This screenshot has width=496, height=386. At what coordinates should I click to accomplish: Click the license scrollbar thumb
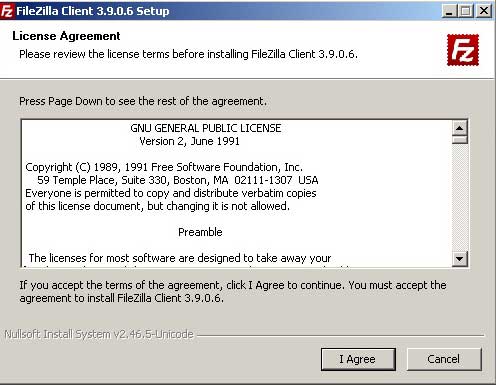click(x=460, y=139)
